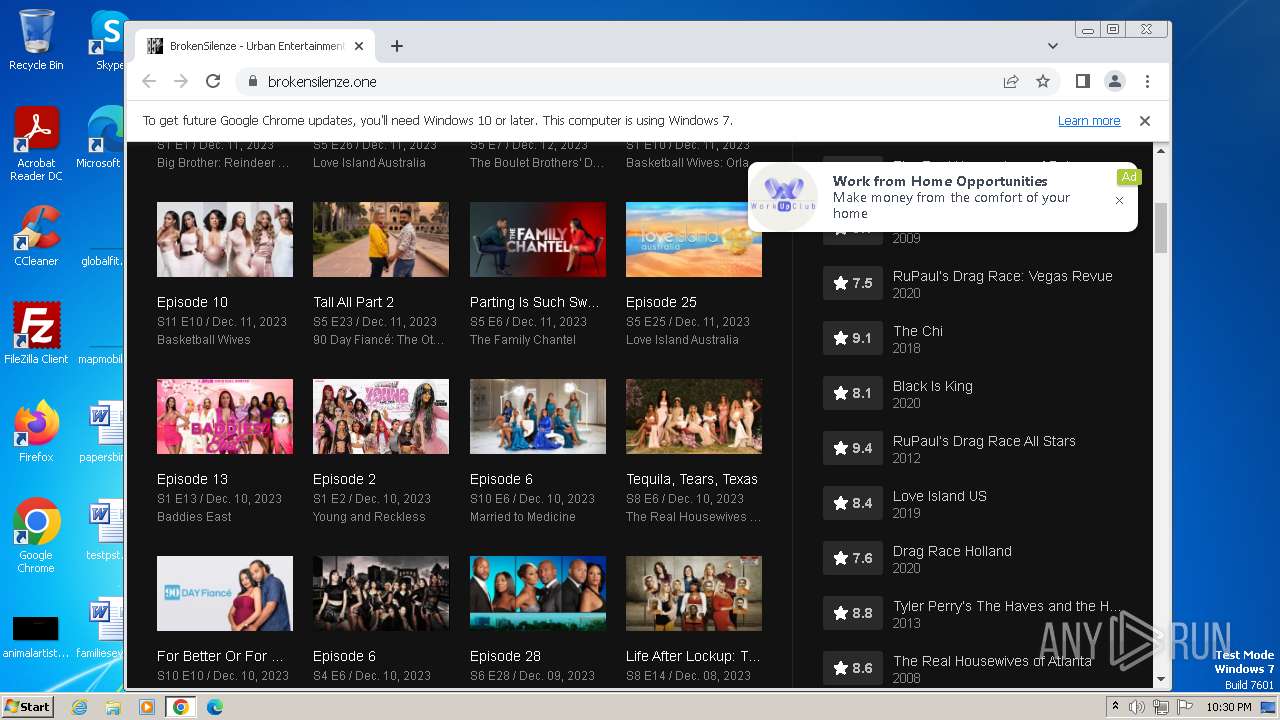This screenshot has width=1280, height=720.
Task: Select the FileZilla Client desktop icon
Action: coord(36,334)
